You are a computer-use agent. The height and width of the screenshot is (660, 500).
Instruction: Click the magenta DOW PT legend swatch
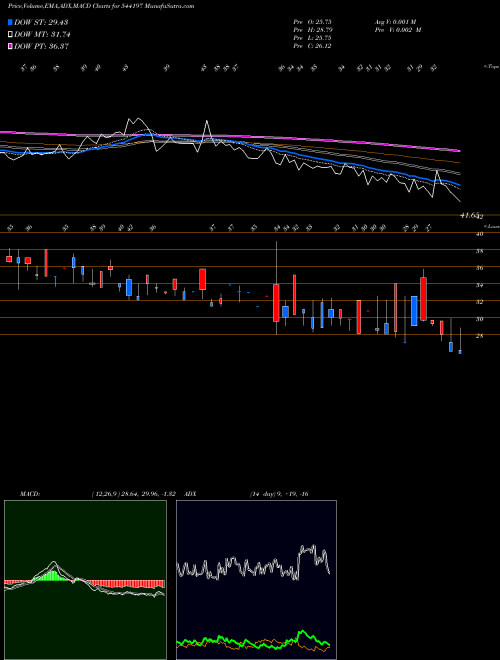point(10,46)
